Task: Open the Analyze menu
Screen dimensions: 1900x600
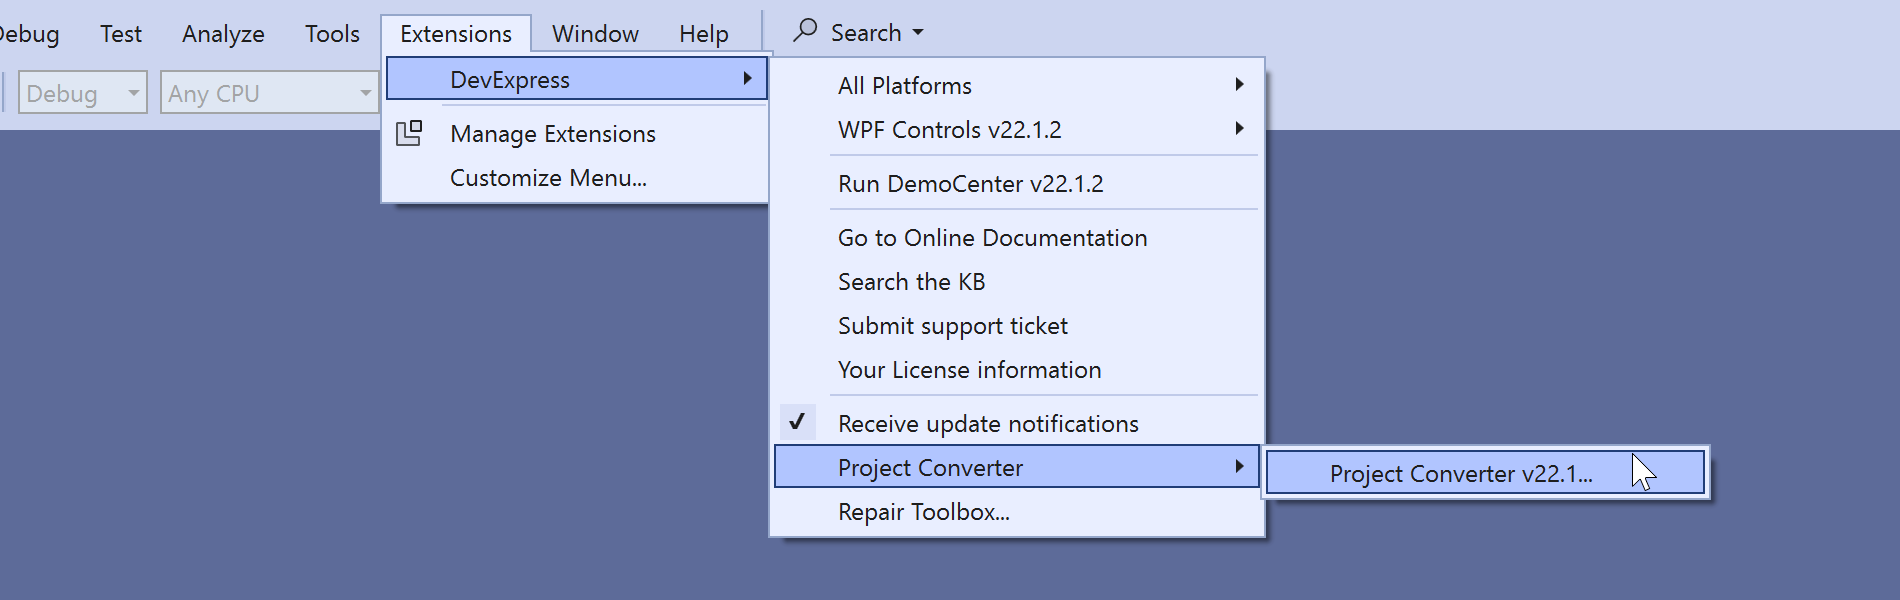Action: click(x=223, y=34)
